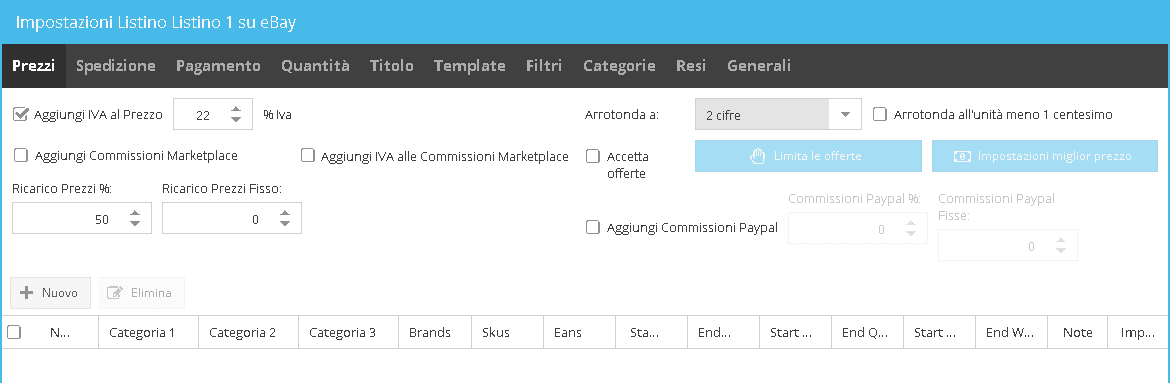Increase the IVA percentage value
Screen dimensions: 1170x383
pos(236,109)
